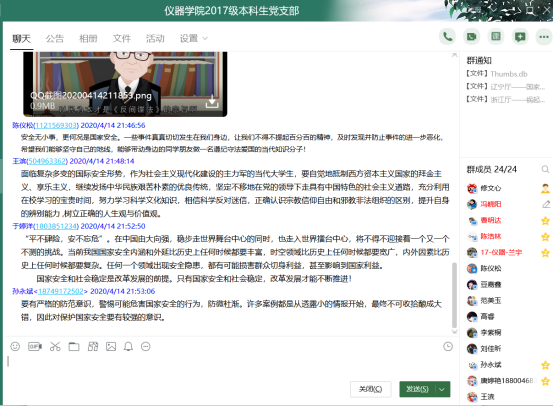Click the document sharing icon in input toolbar

pos(93,347)
